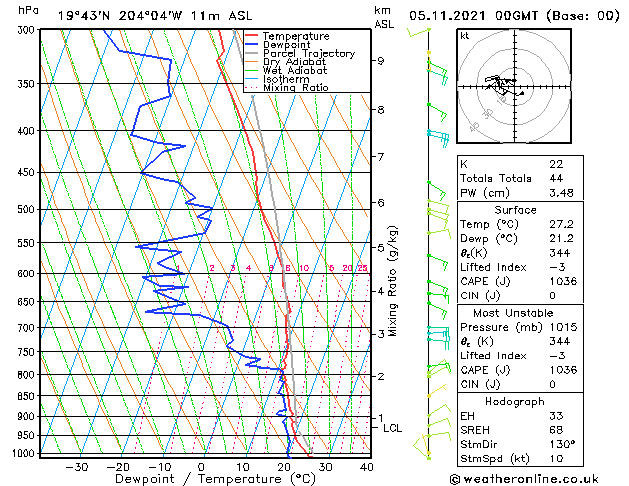
Task: Click the hodograph wind plot
Action: (x=514, y=86)
